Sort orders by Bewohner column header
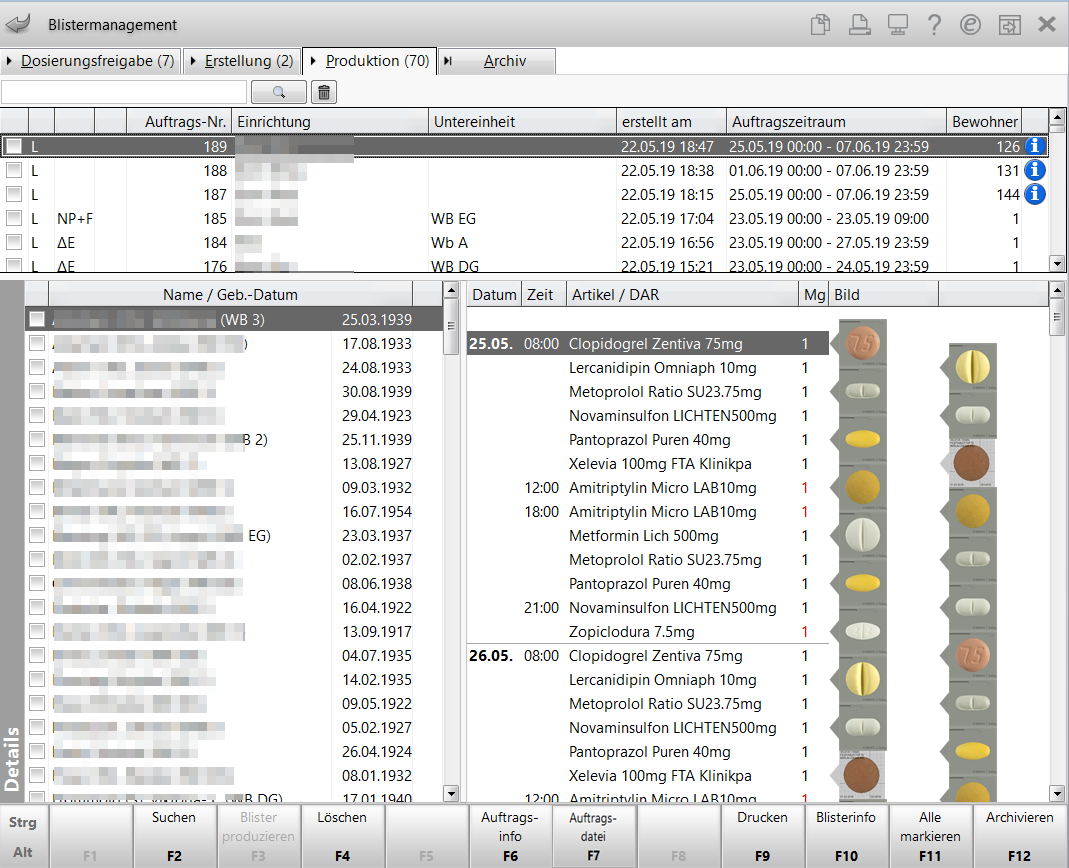 coord(984,122)
